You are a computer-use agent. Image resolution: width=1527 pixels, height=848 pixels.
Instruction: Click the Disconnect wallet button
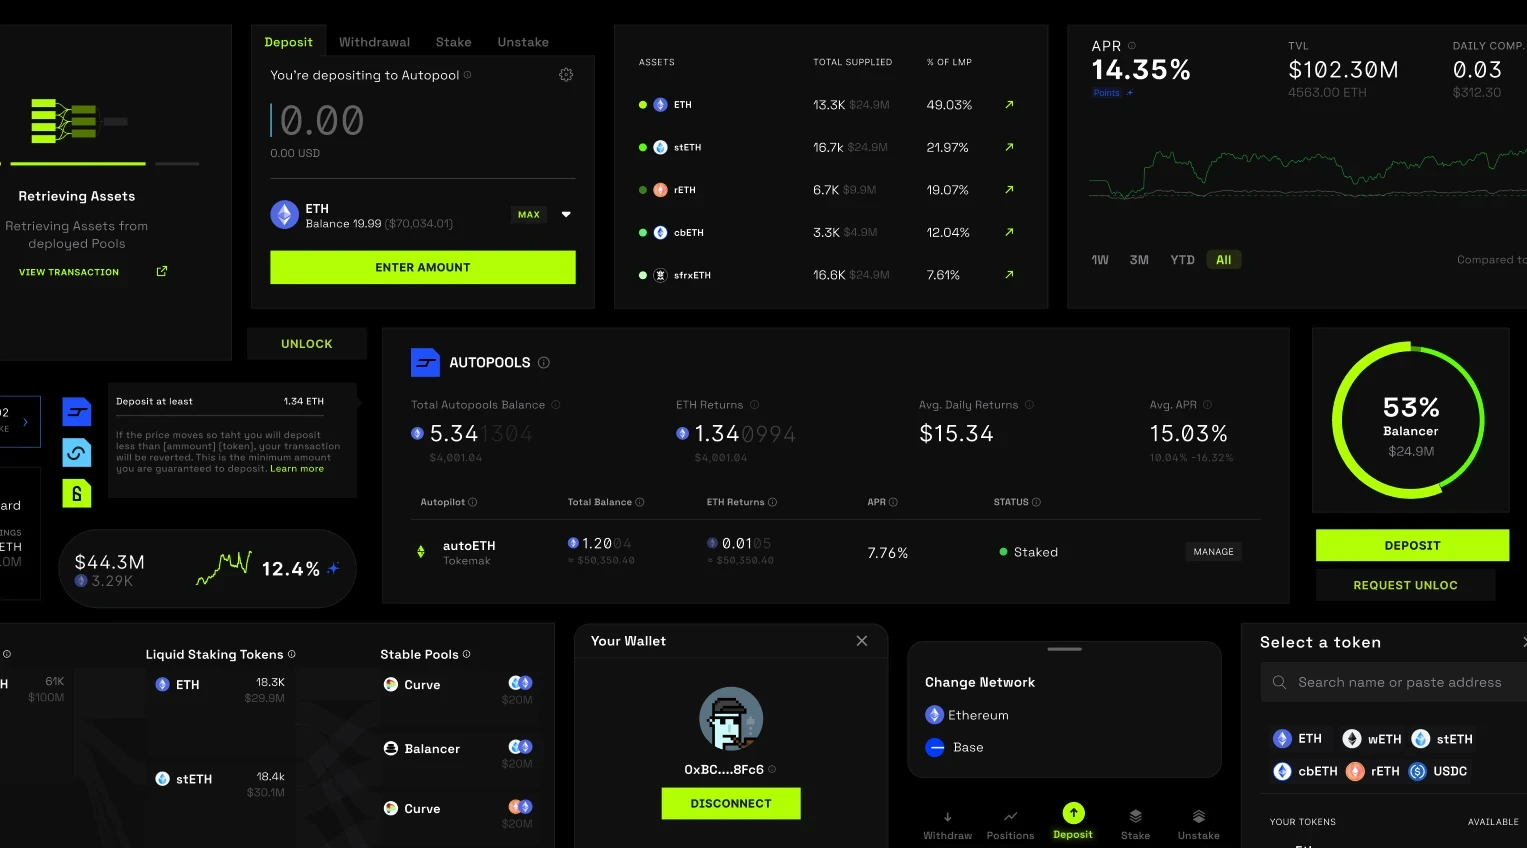[731, 803]
